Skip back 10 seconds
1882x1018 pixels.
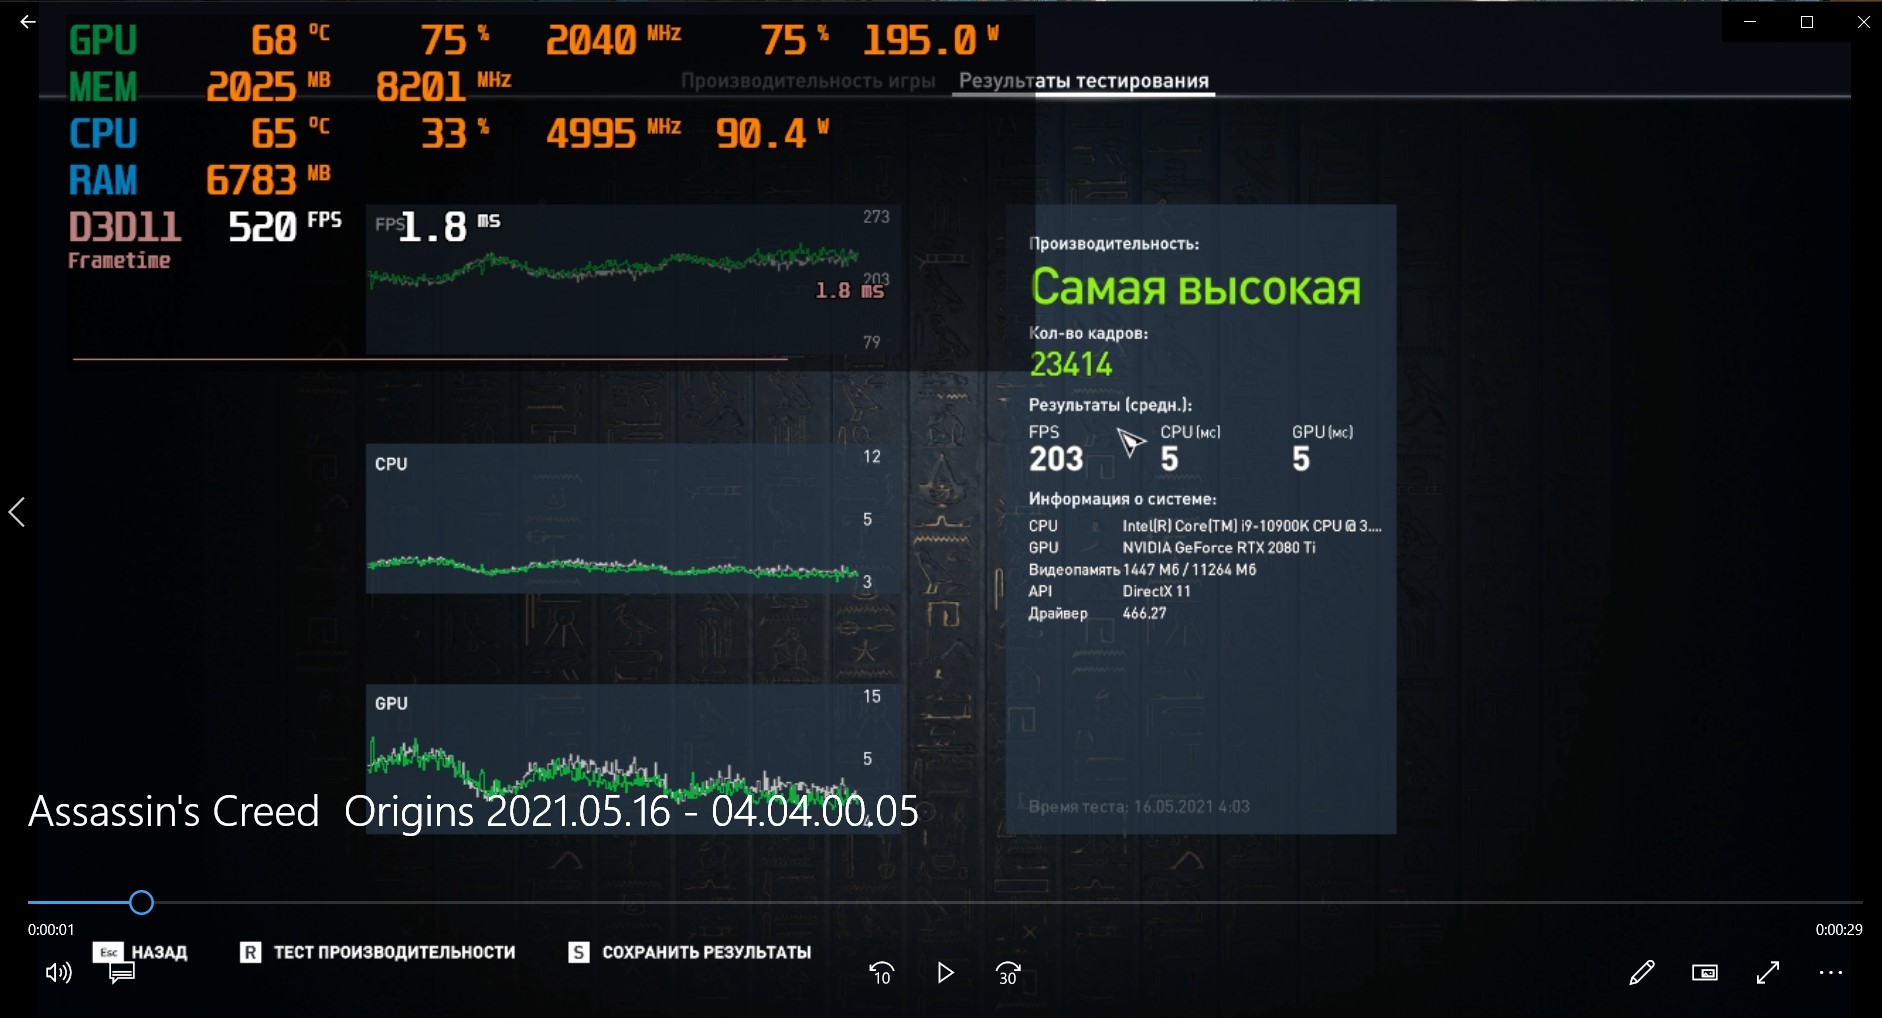(881, 973)
